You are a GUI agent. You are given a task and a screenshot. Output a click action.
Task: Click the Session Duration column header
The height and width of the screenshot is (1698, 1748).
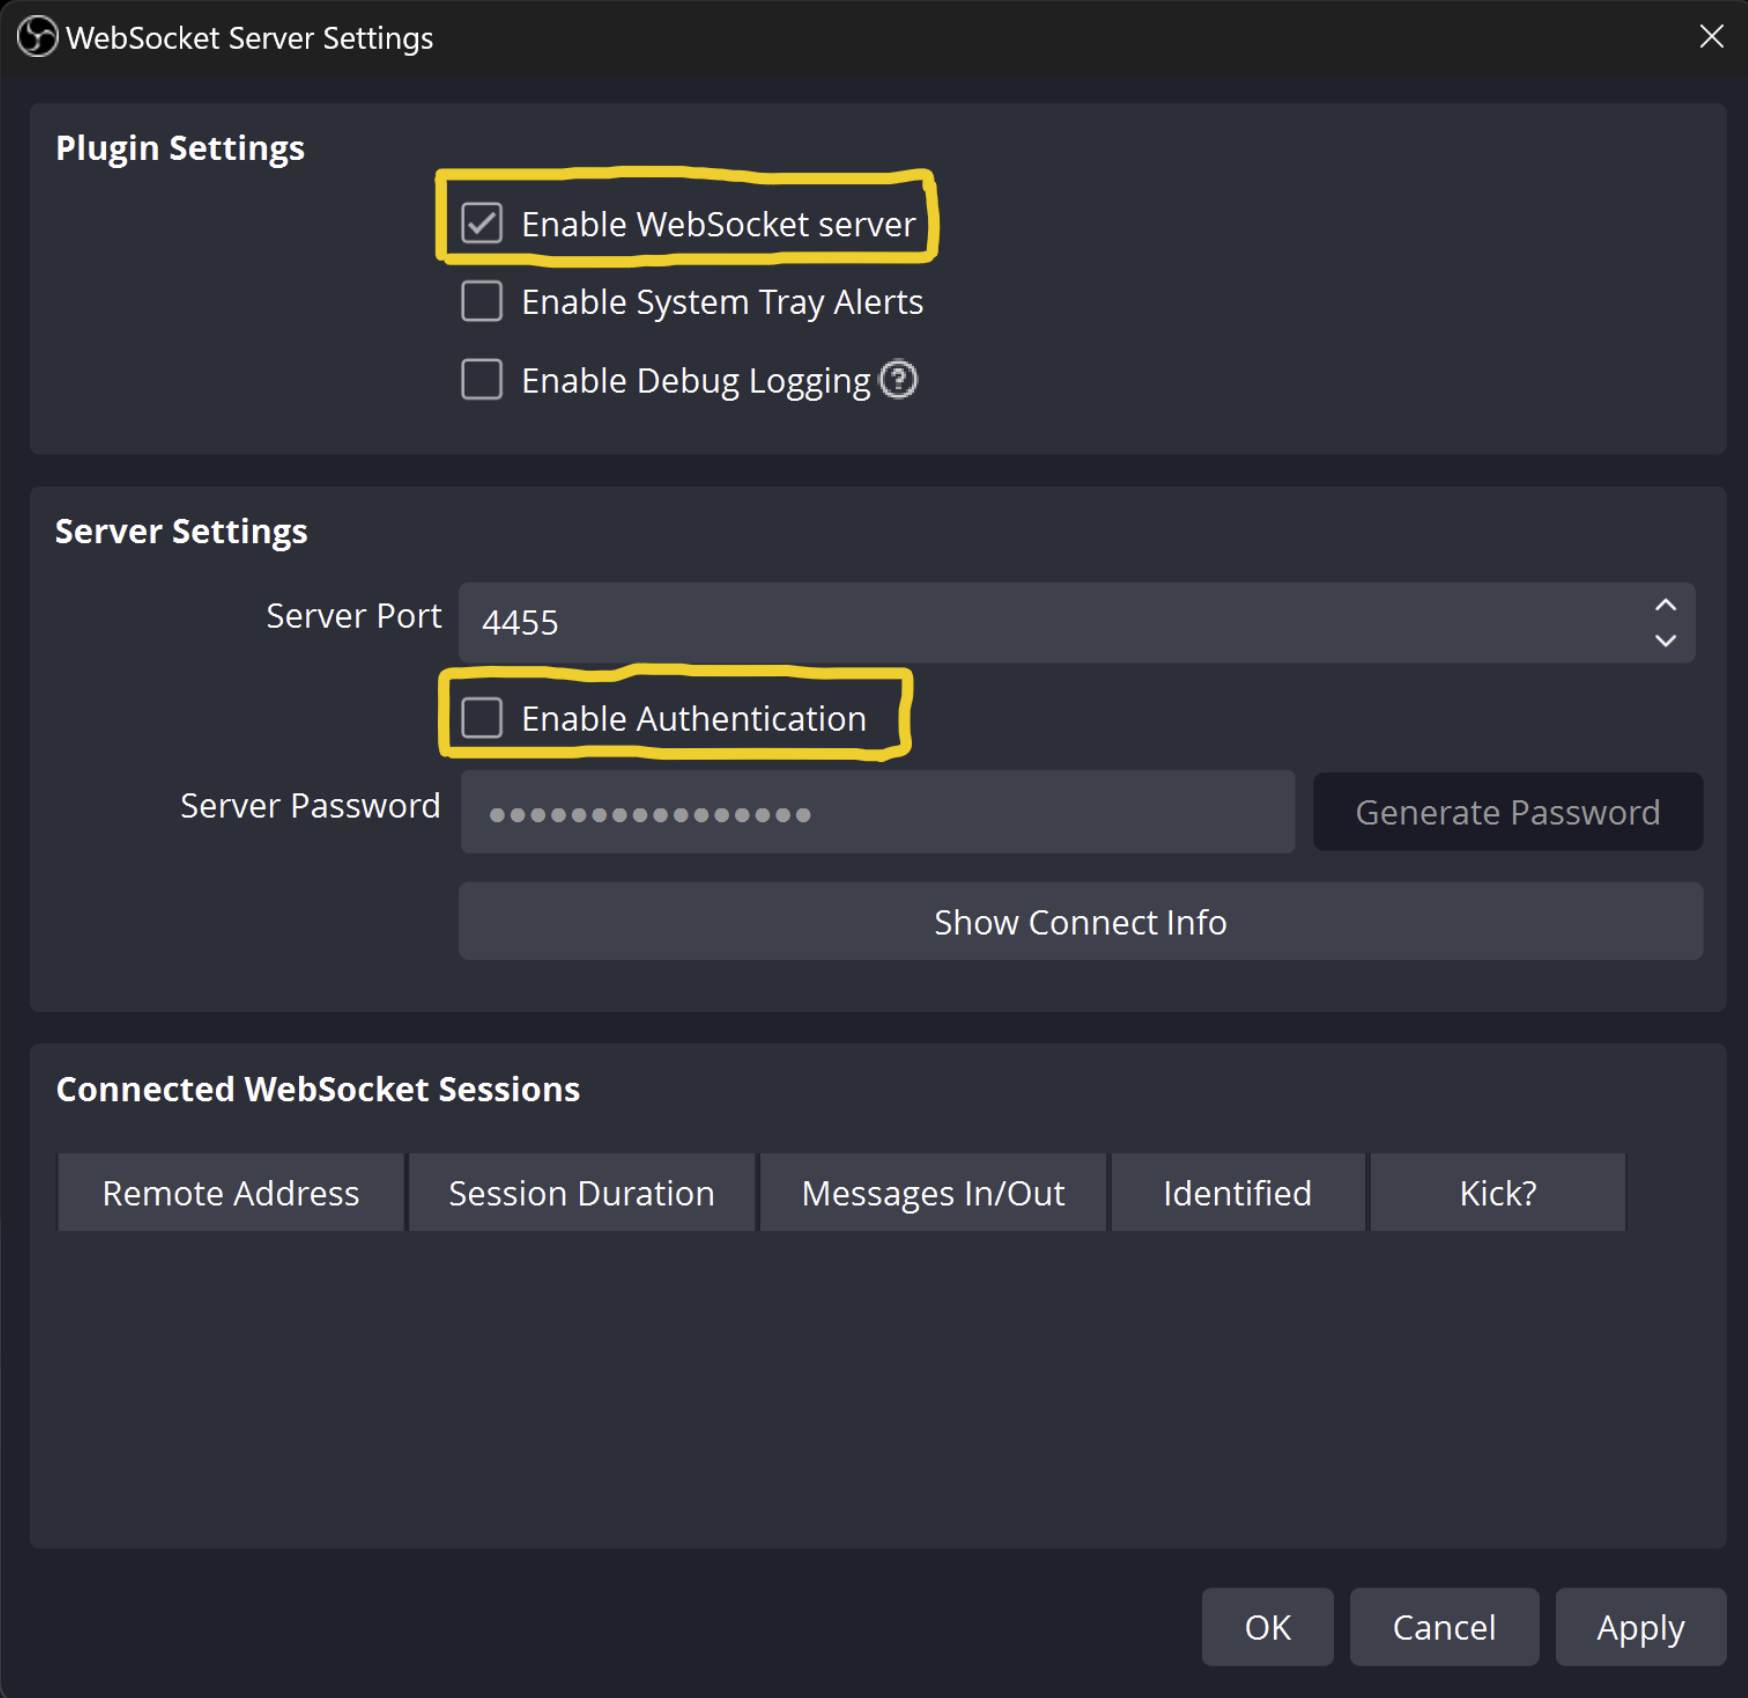click(x=580, y=1192)
